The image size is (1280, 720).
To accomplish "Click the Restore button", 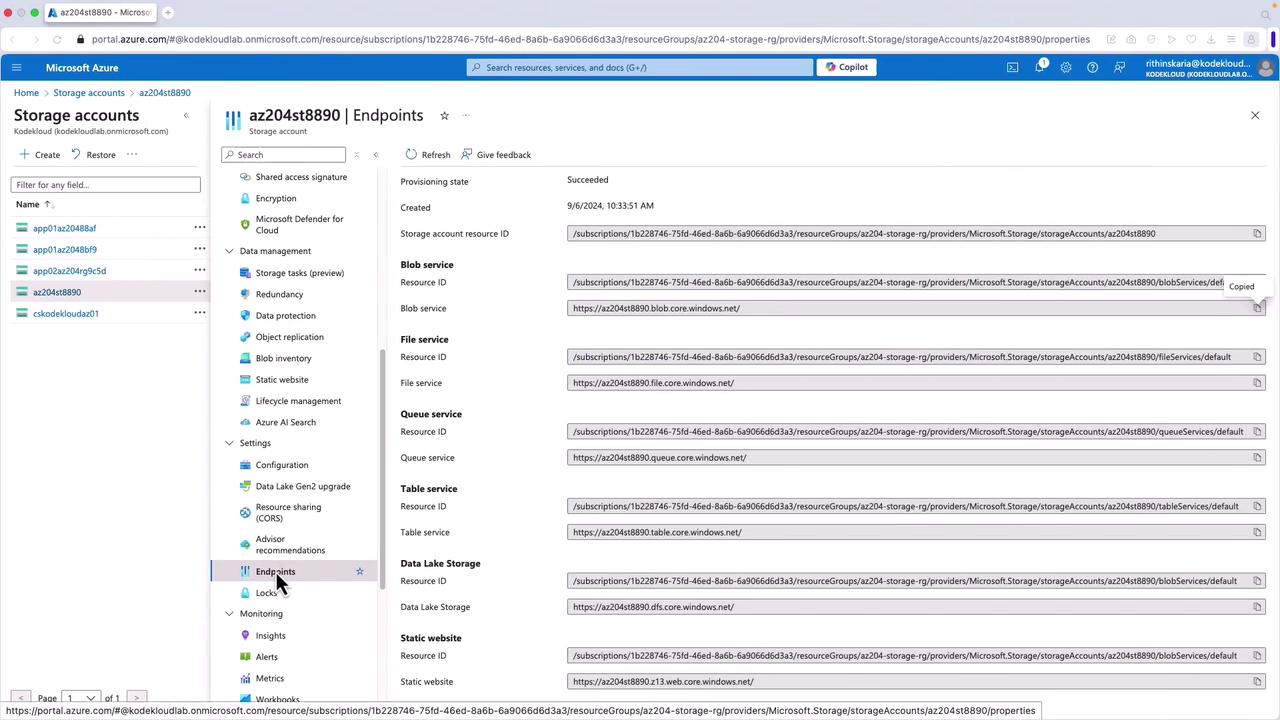I will 93,155.
